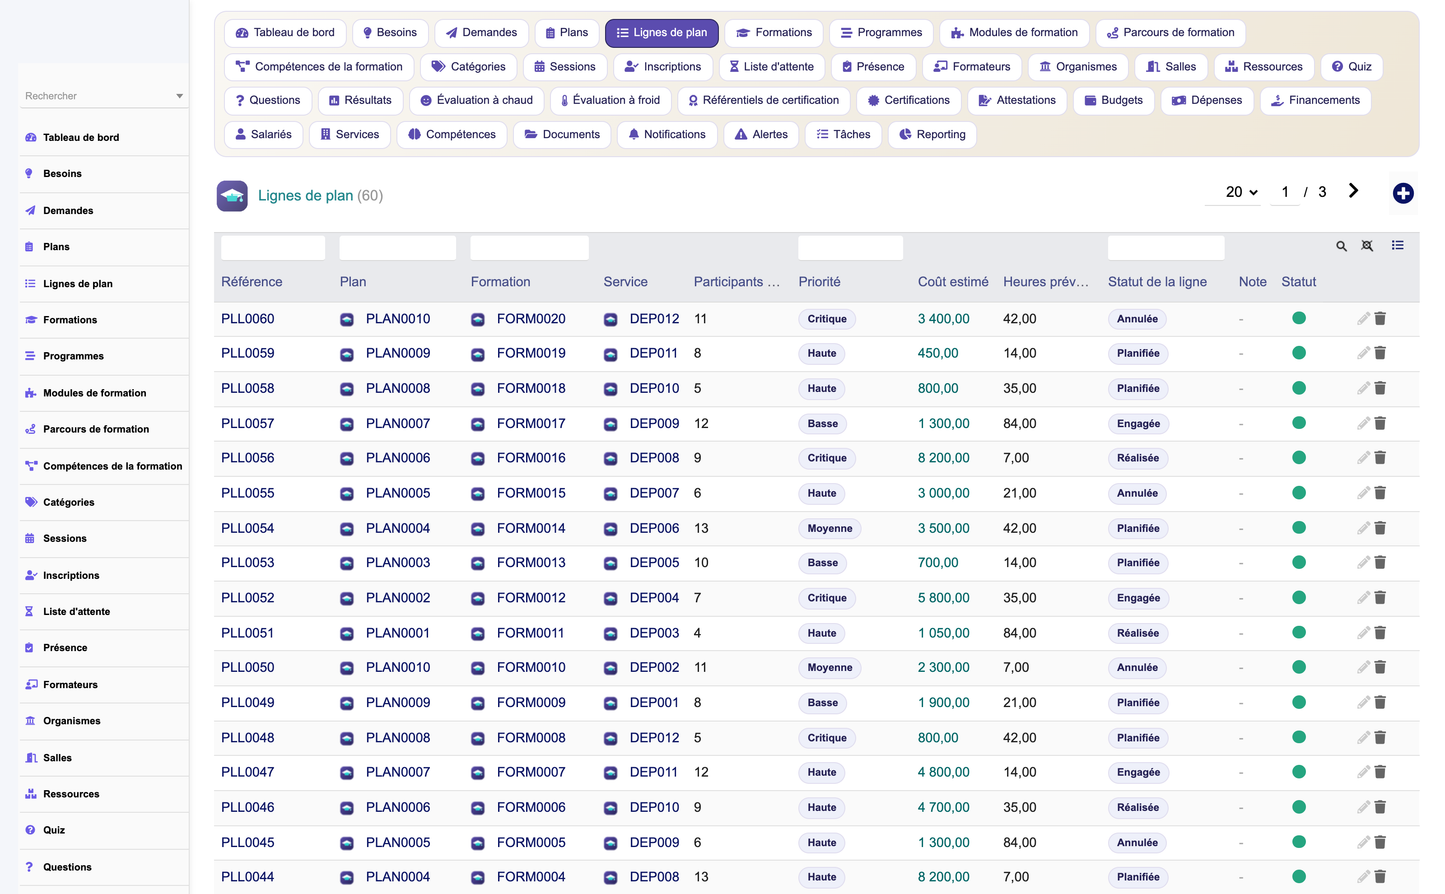
Task: Open sidebar Quiz item
Action: tap(104, 830)
